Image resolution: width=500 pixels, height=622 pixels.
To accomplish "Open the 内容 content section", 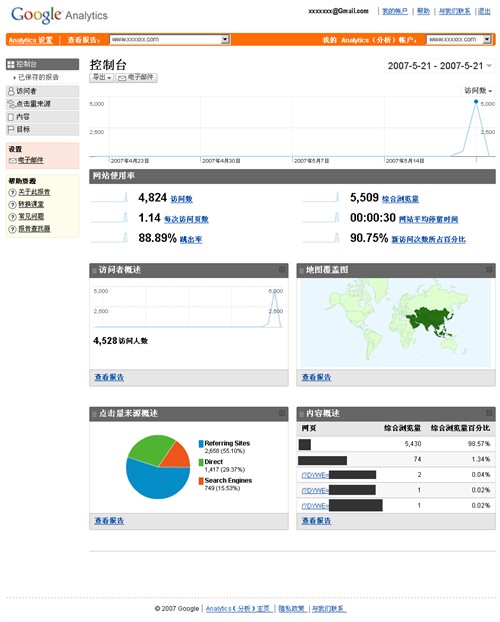I will tap(42, 117).
